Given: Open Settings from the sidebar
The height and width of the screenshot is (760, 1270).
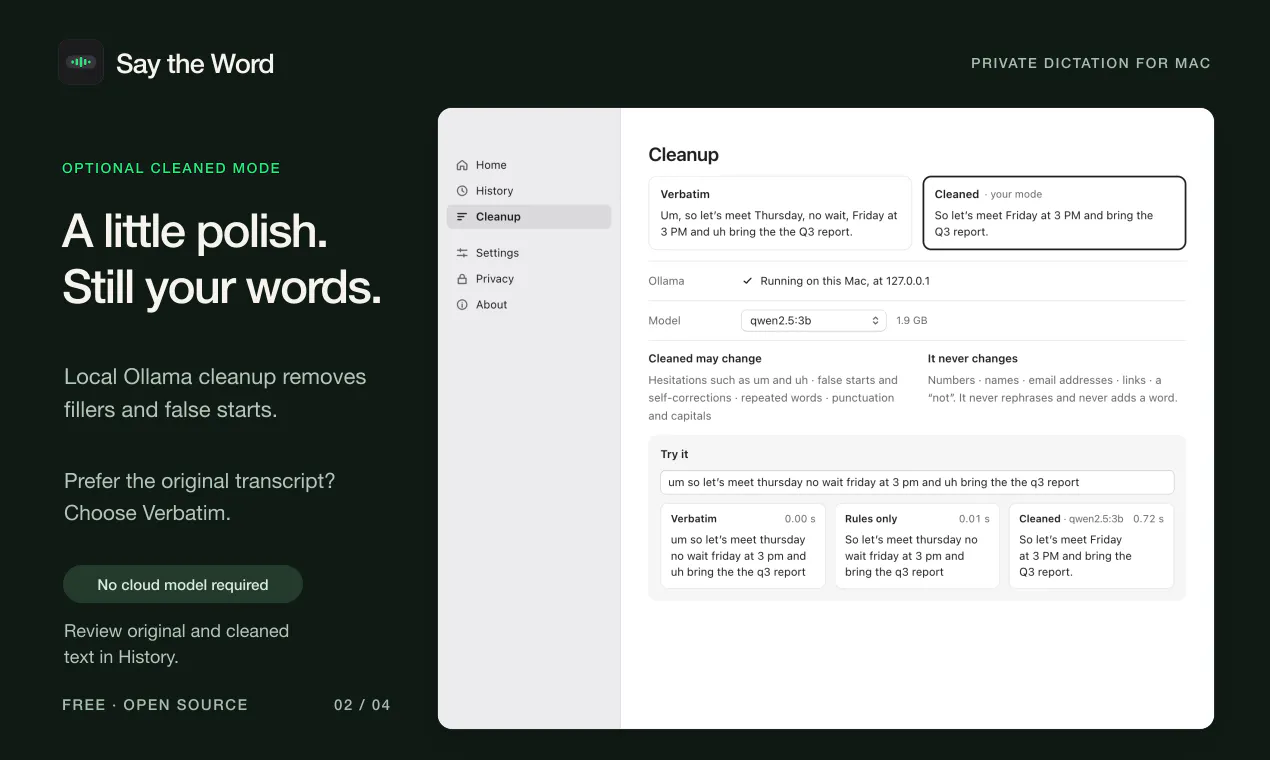Looking at the screenshot, I should [x=529, y=253].
